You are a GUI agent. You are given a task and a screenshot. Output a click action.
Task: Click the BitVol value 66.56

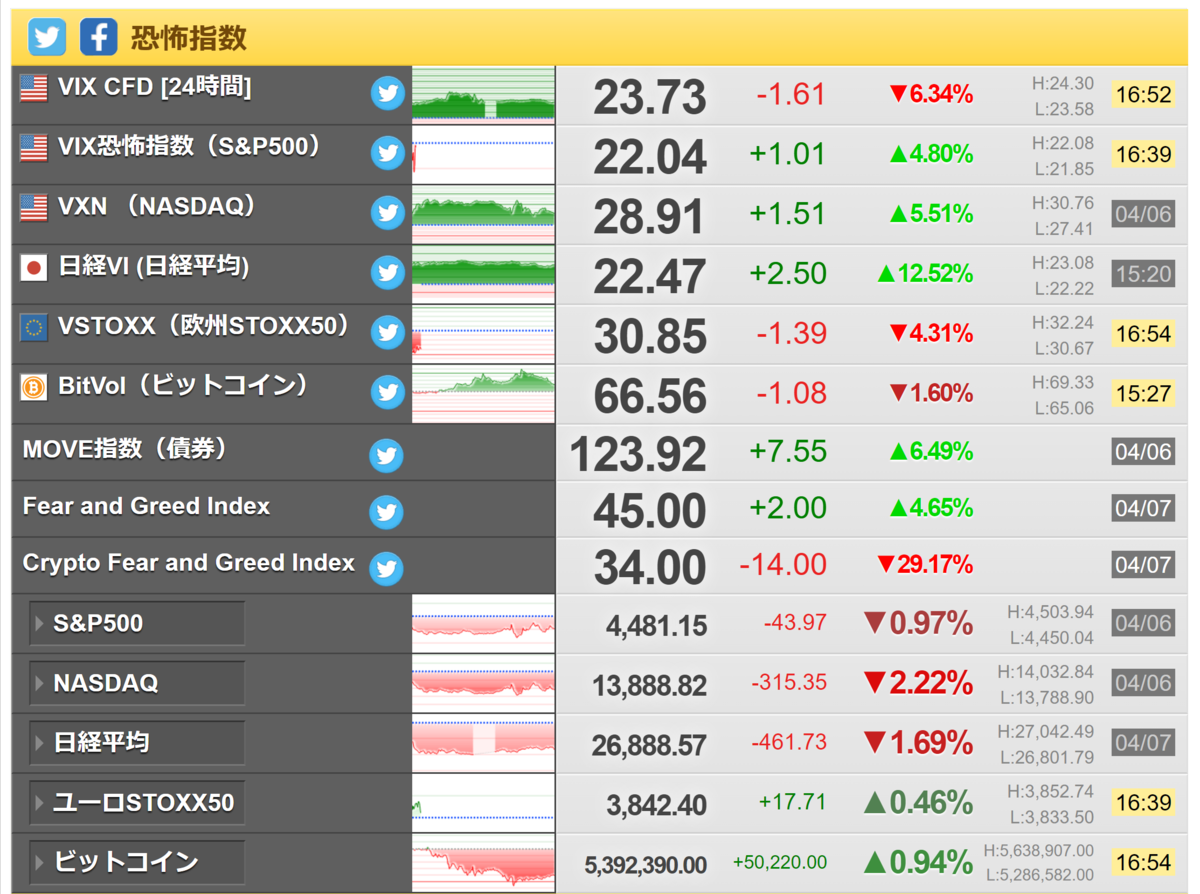pyautogui.click(x=650, y=396)
